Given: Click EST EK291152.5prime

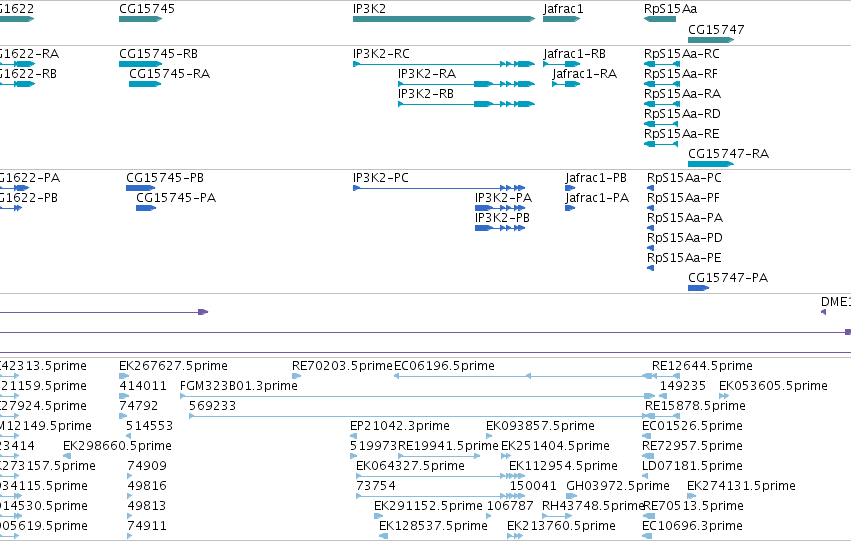Looking at the screenshot, I should (x=428, y=506).
